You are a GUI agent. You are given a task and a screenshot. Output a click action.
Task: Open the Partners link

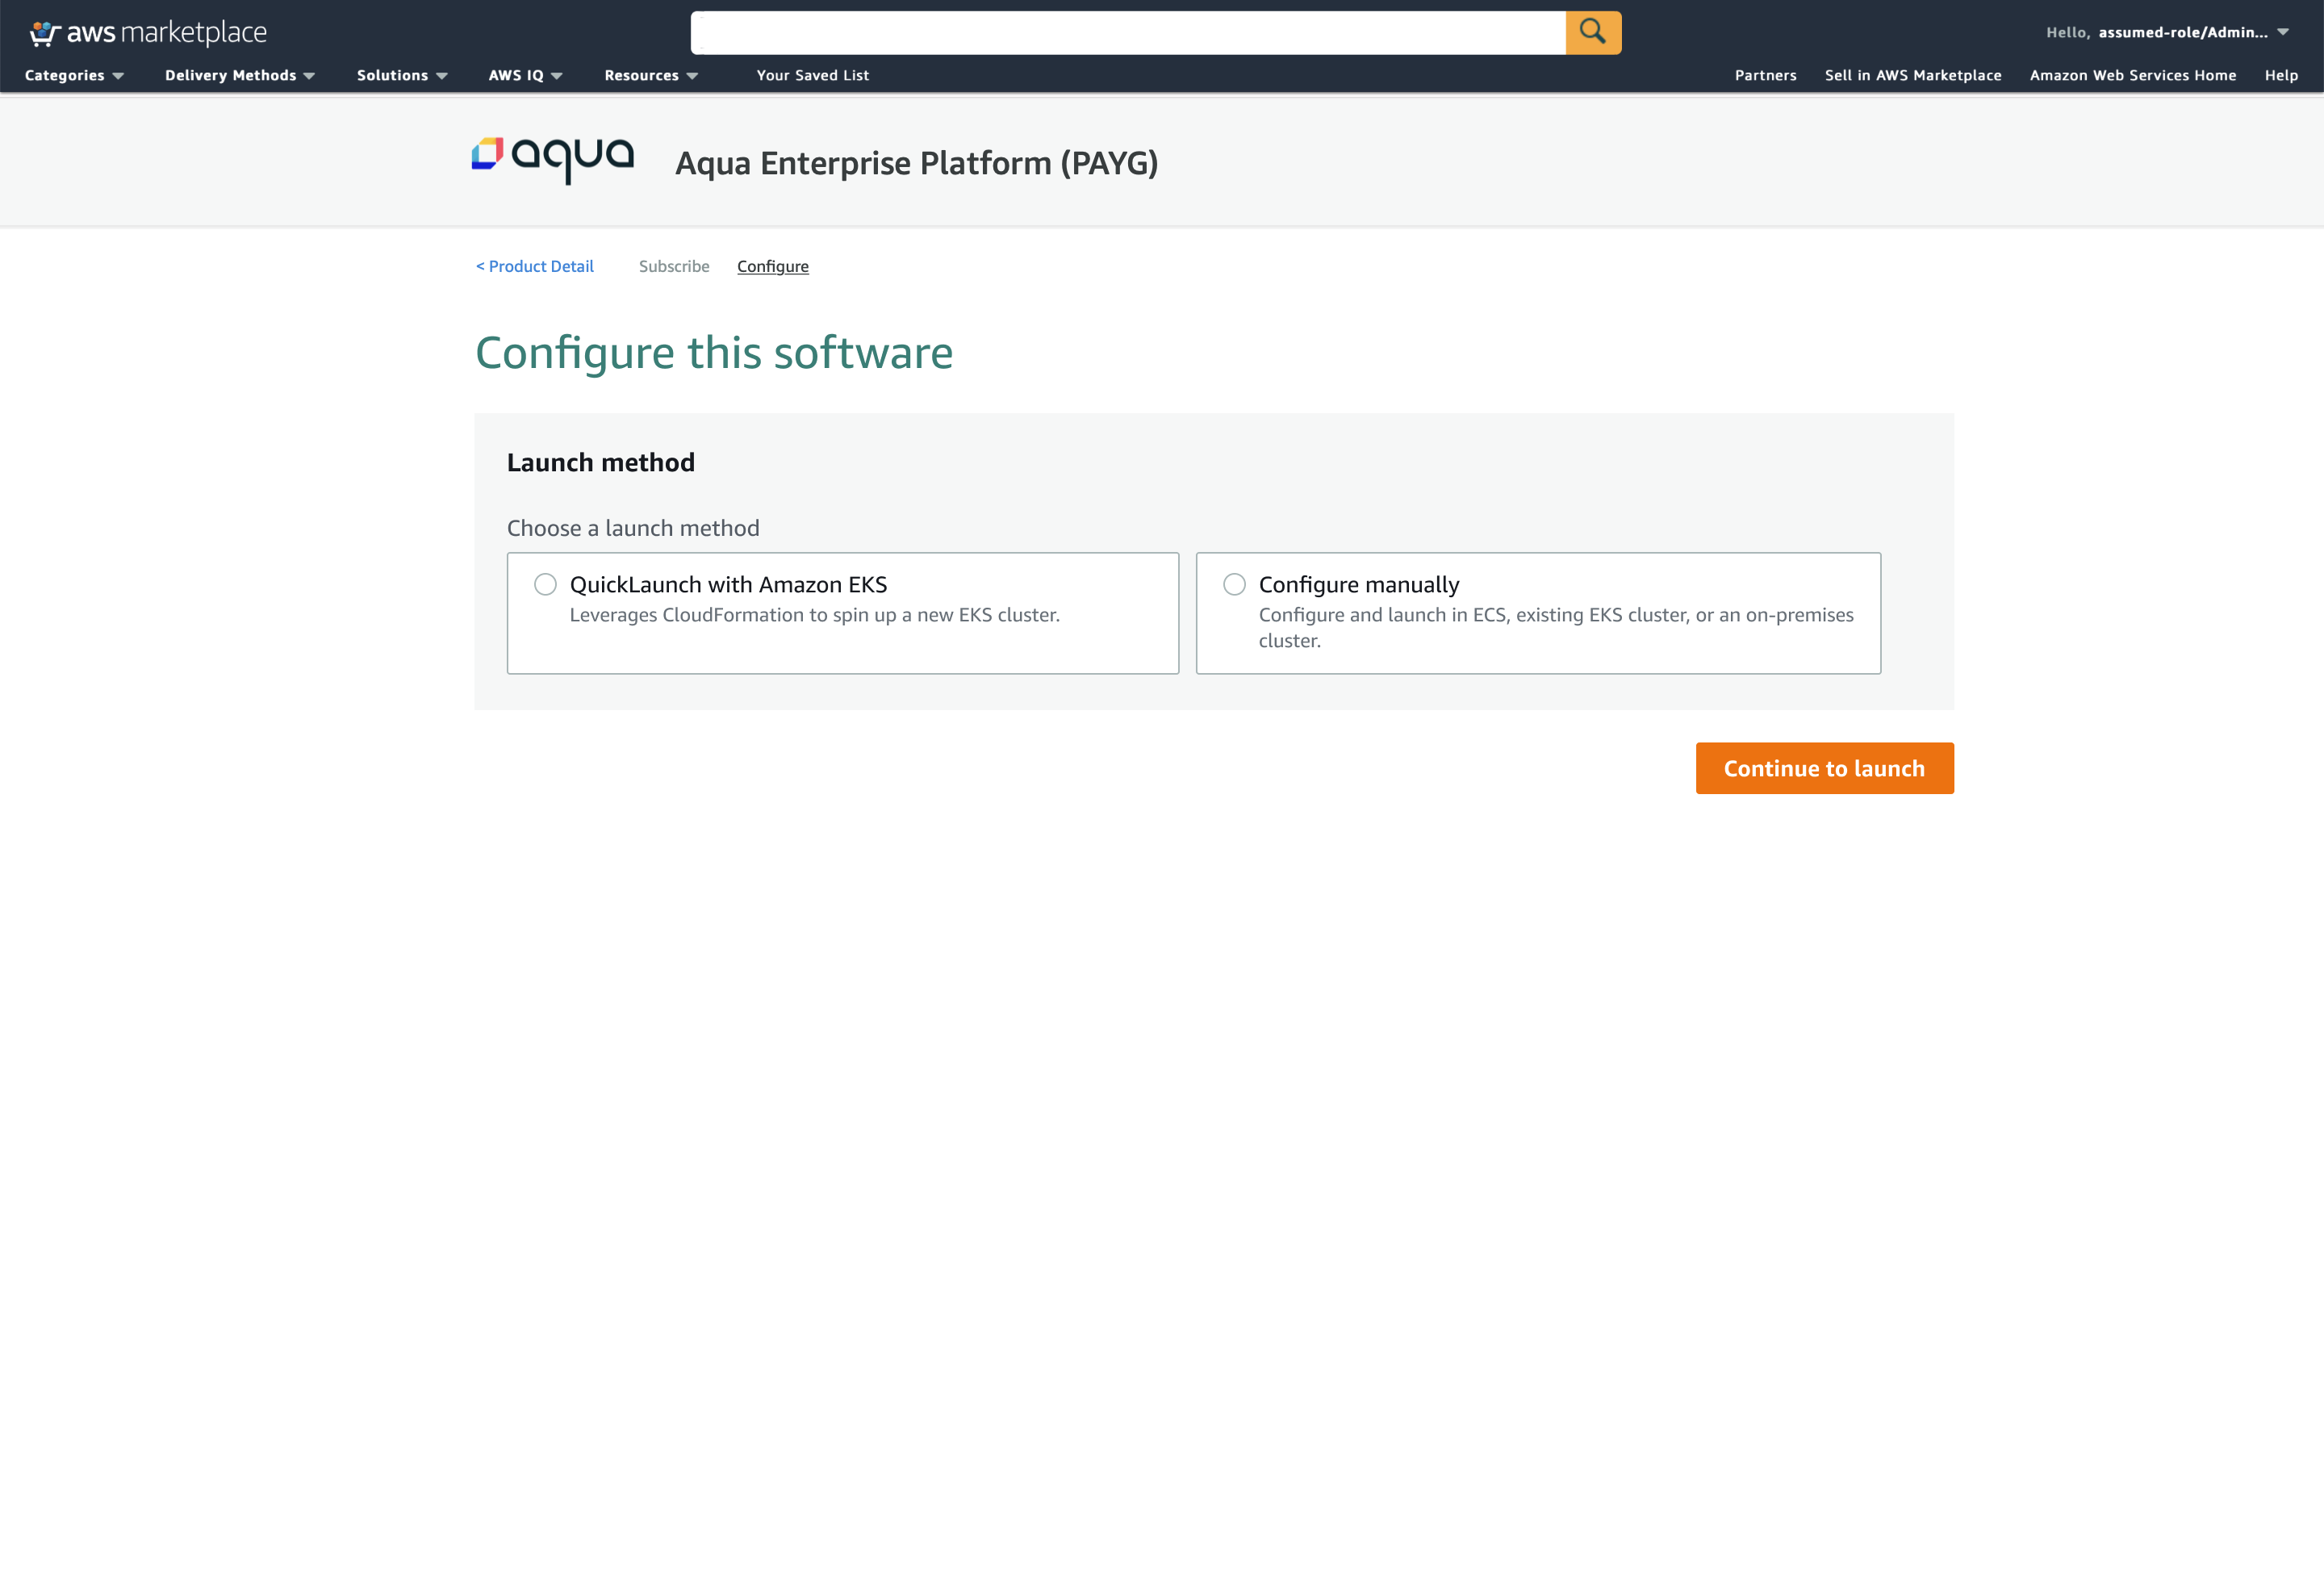(1765, 75)
